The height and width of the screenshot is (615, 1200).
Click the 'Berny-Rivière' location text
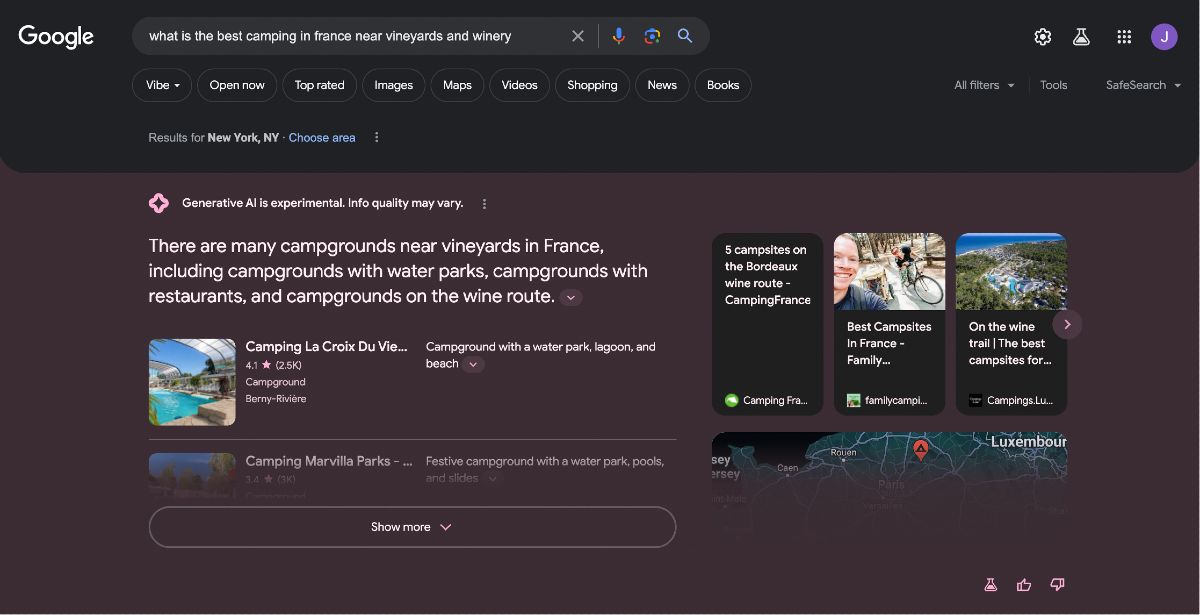(x=276, y=399)
